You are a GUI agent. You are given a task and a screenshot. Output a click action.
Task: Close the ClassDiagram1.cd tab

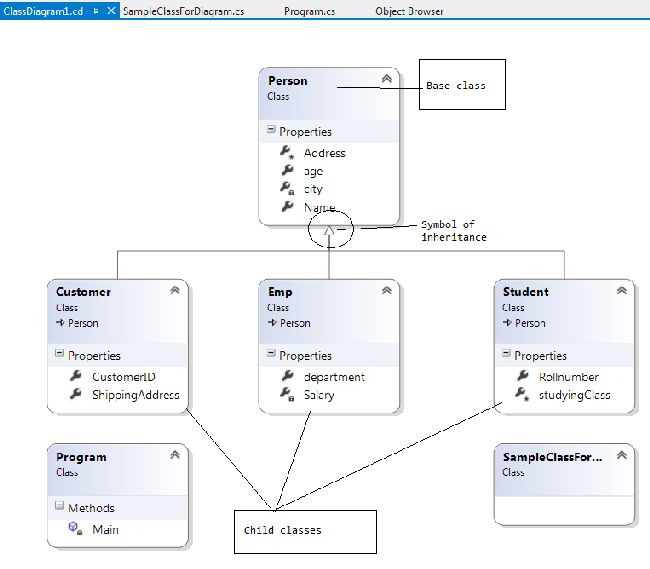[111, 11]
